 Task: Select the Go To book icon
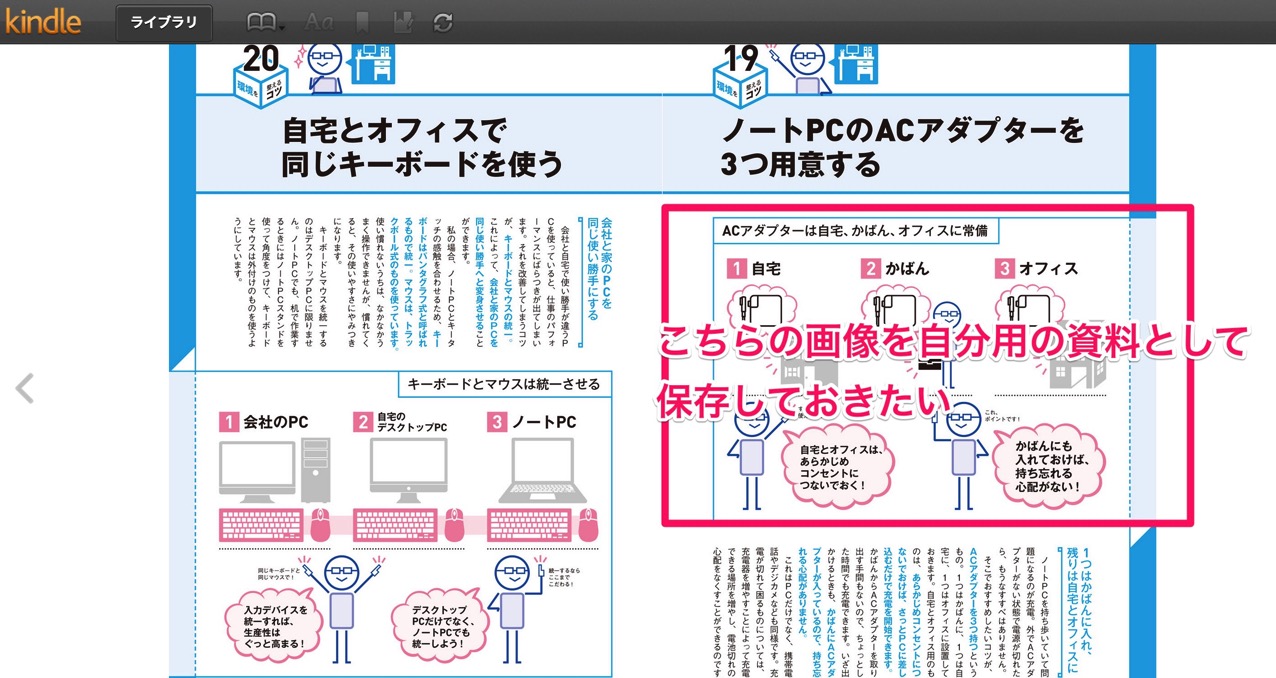point(262,21)
